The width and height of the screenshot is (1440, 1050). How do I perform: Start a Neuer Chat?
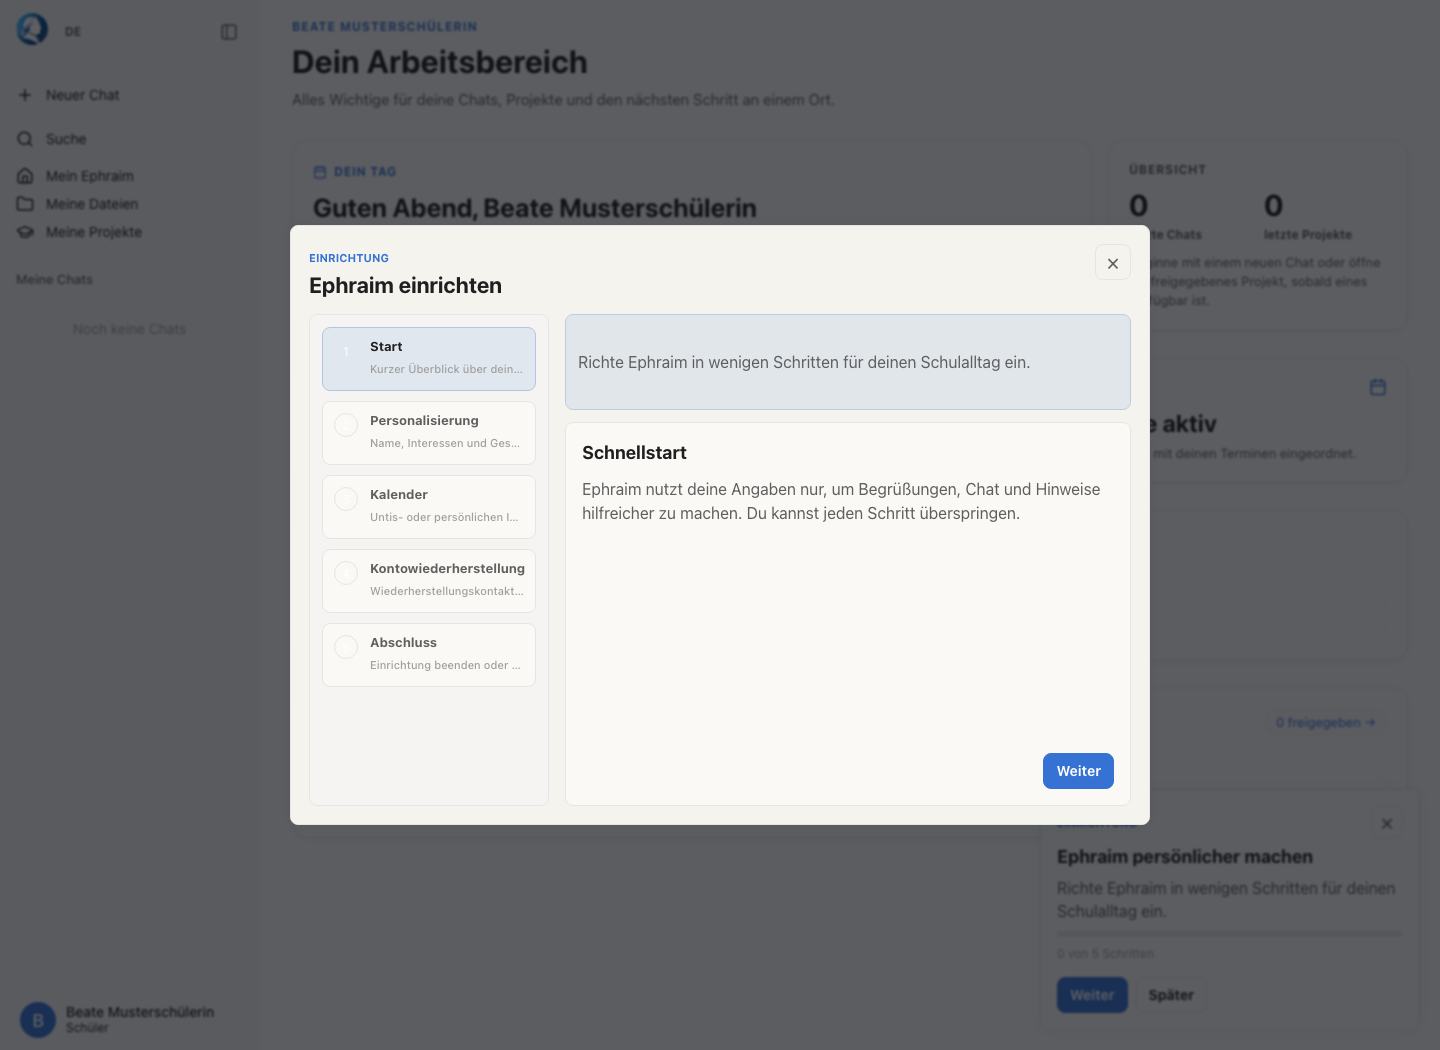pyautogui.click(x=82, y=95)
